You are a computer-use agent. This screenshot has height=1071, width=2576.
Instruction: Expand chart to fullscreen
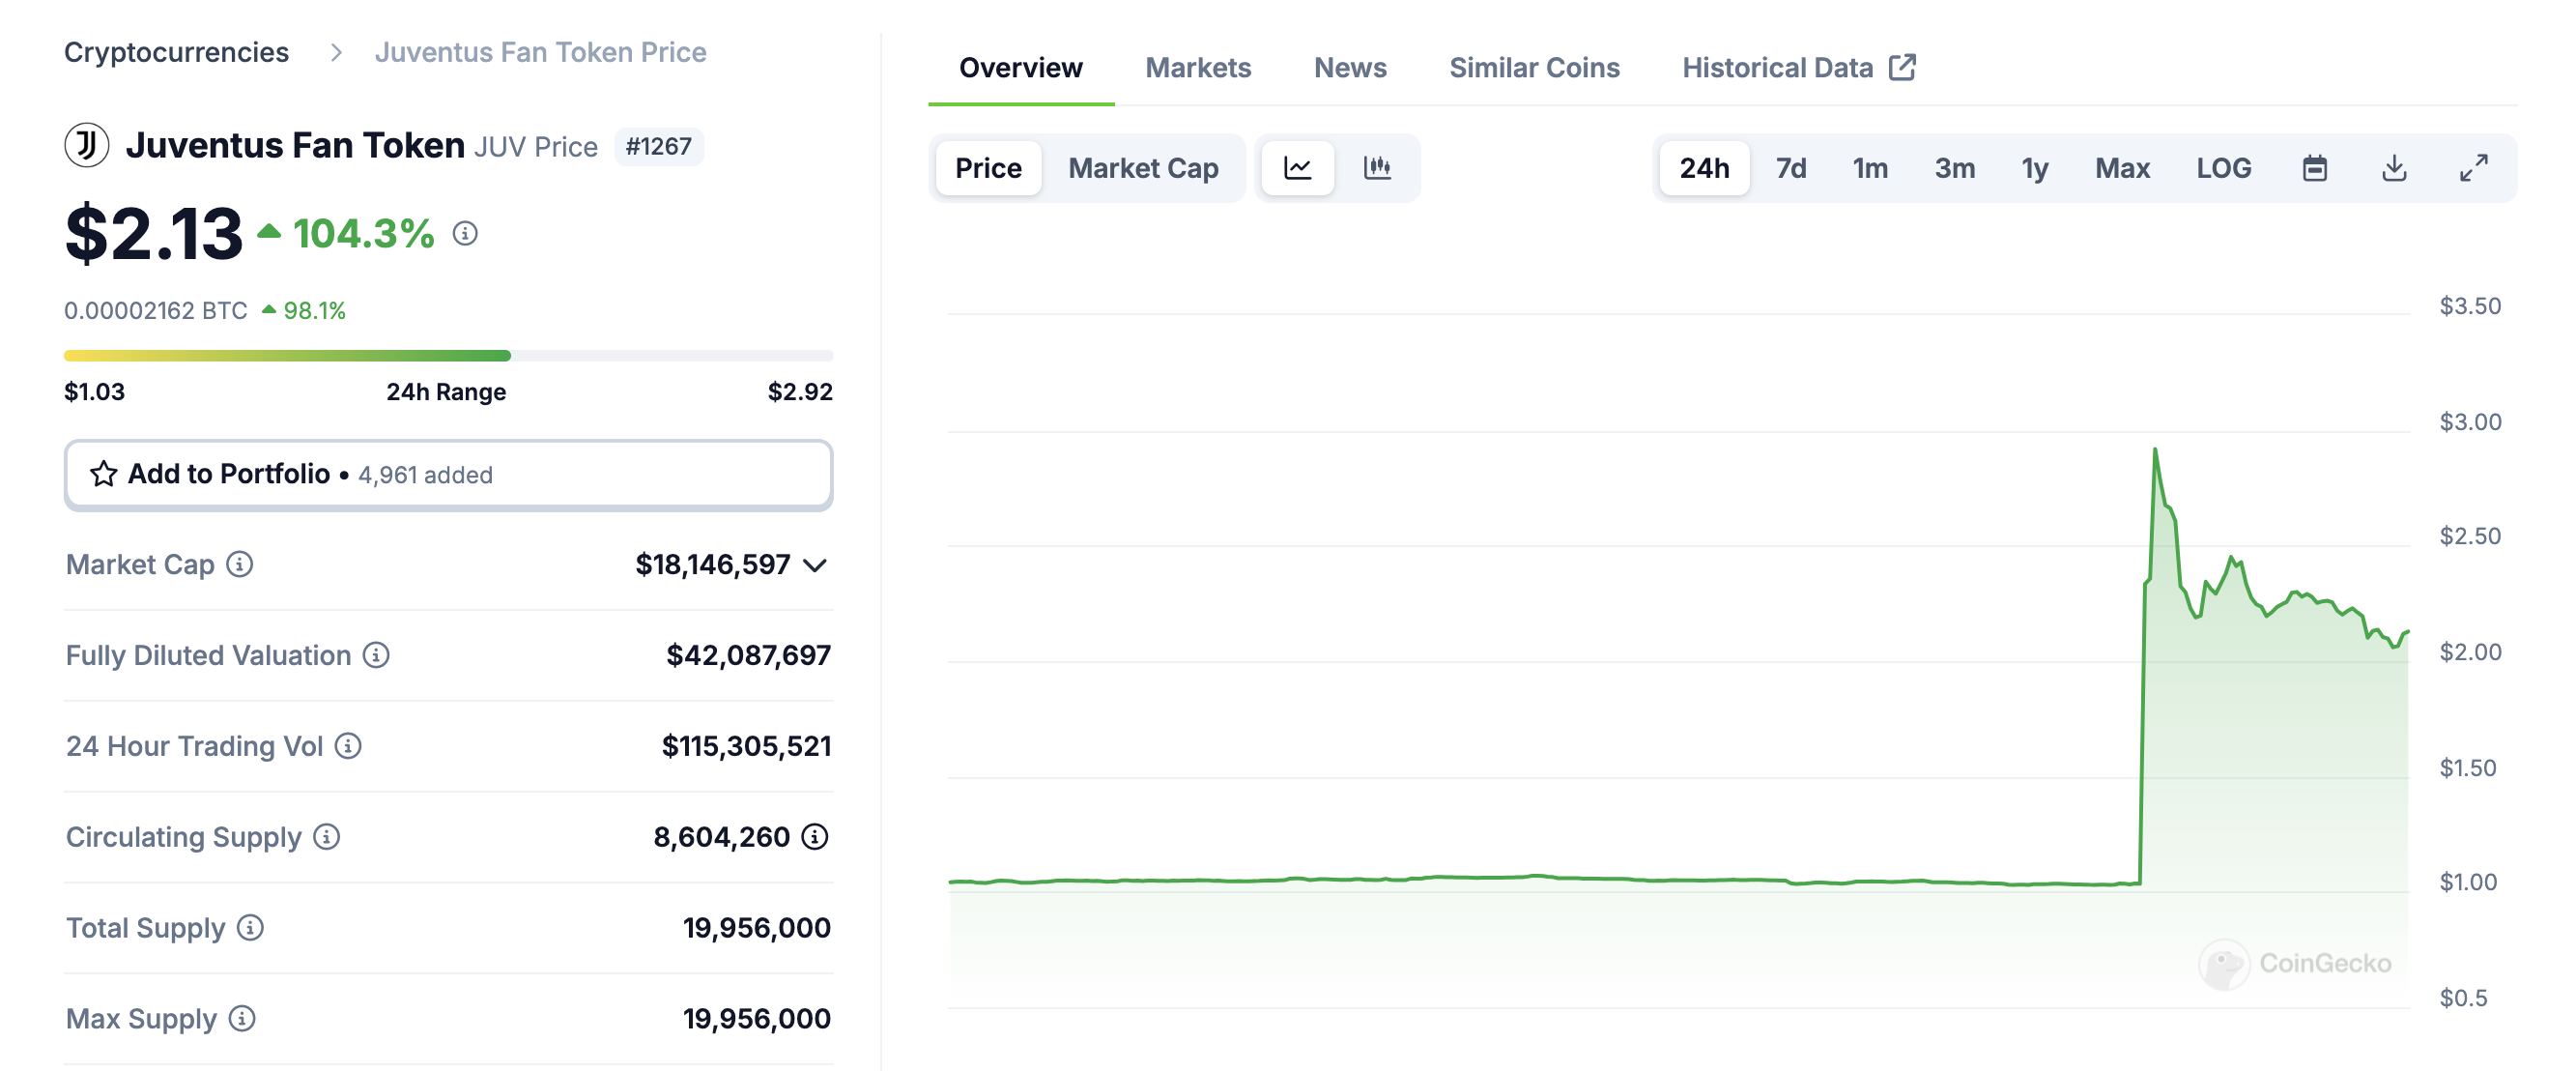pyautogui.click(x=2473, y=168)
